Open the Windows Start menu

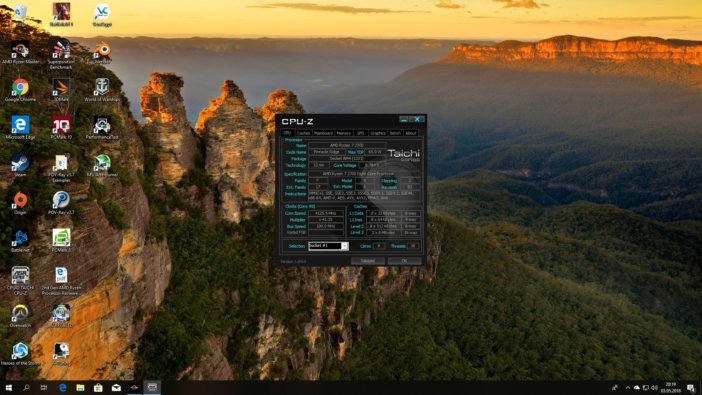[x=9, y=387]
